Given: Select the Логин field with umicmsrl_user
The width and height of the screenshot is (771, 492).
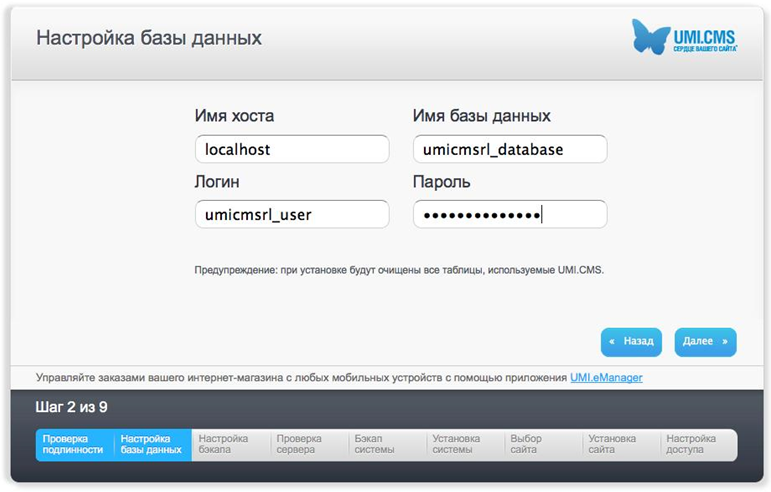Looking at the screenshot, I should 291,214.
